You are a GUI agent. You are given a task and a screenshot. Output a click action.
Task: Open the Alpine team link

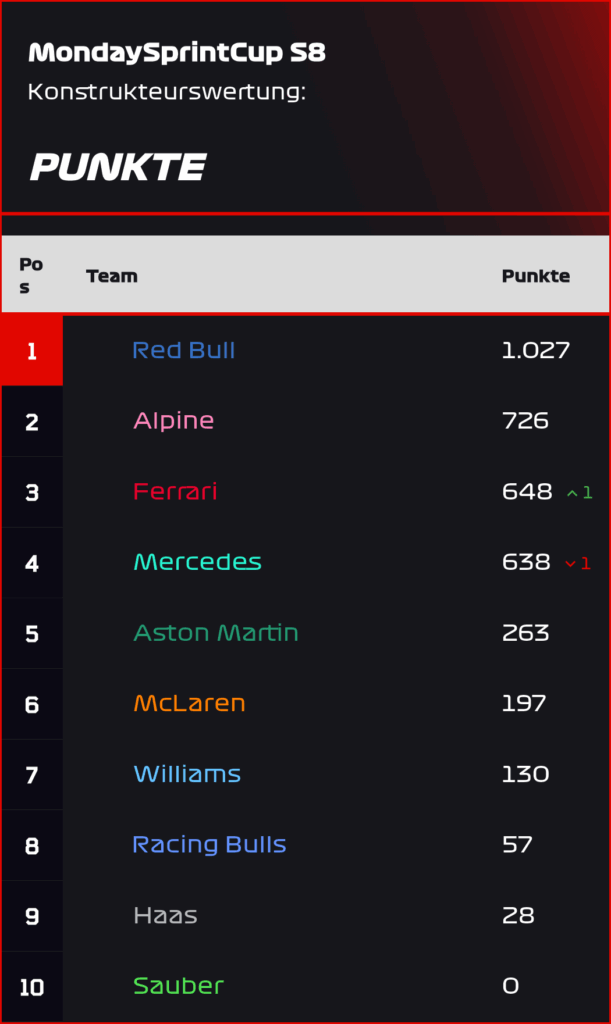[174, 421]
